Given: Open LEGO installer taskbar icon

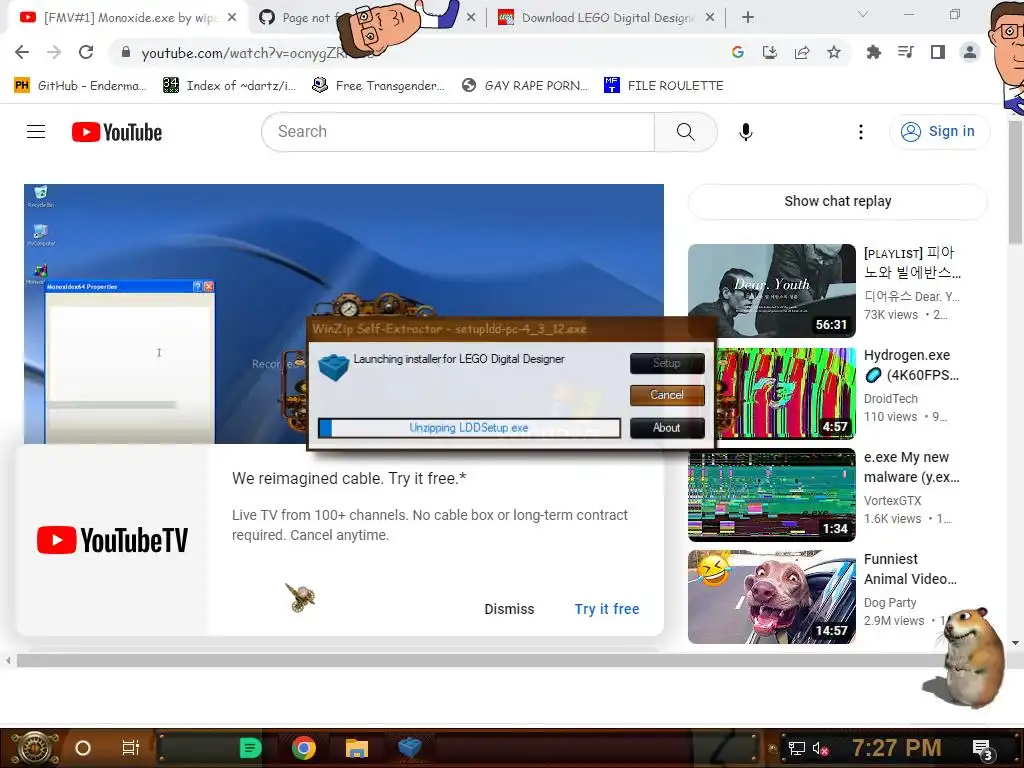Looking at the screenshot, I should tap(409, 746).
